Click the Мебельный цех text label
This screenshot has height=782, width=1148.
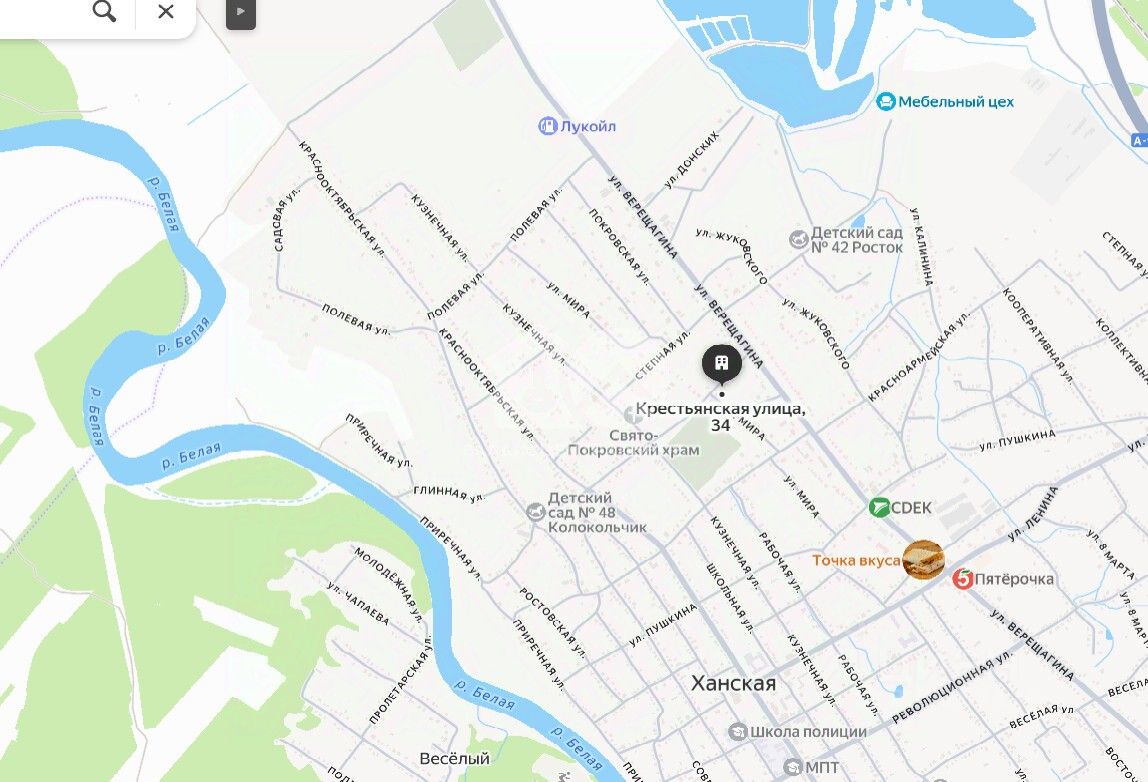(x=956, y=102)
